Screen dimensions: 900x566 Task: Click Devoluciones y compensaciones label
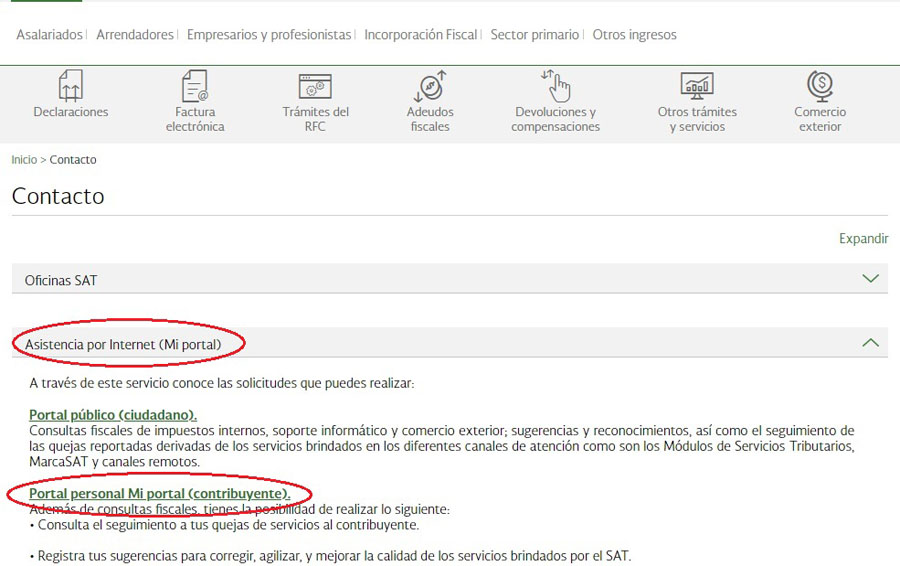pyautogui.click(x=556, y=119)
